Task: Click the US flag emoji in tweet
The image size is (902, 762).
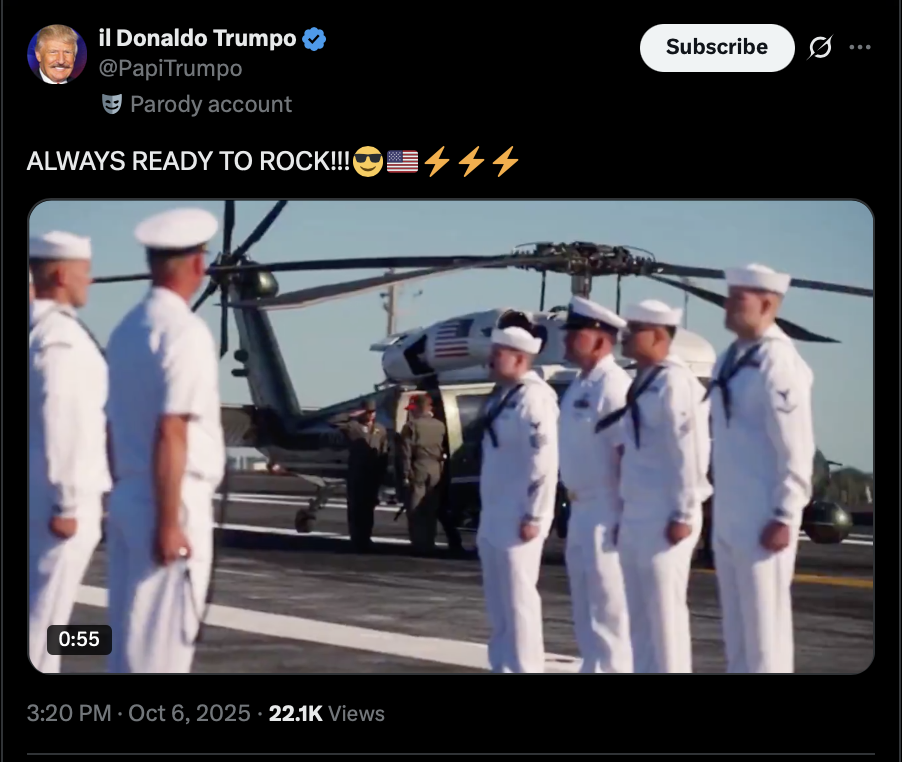Action: [x=402, y=161]
